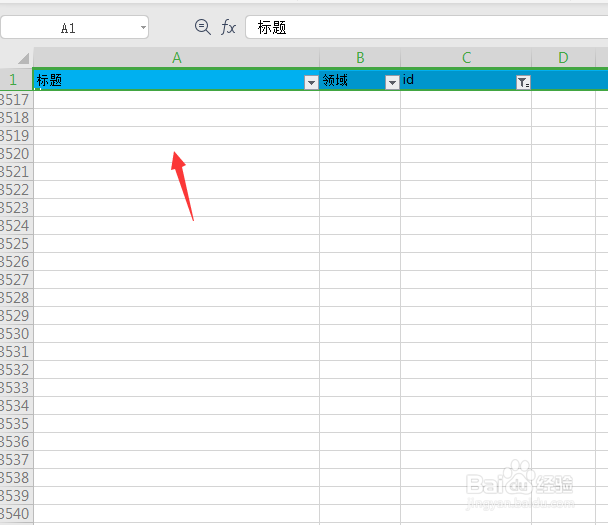Select row header 3532

pyautogui.click(x=16, y=370)
